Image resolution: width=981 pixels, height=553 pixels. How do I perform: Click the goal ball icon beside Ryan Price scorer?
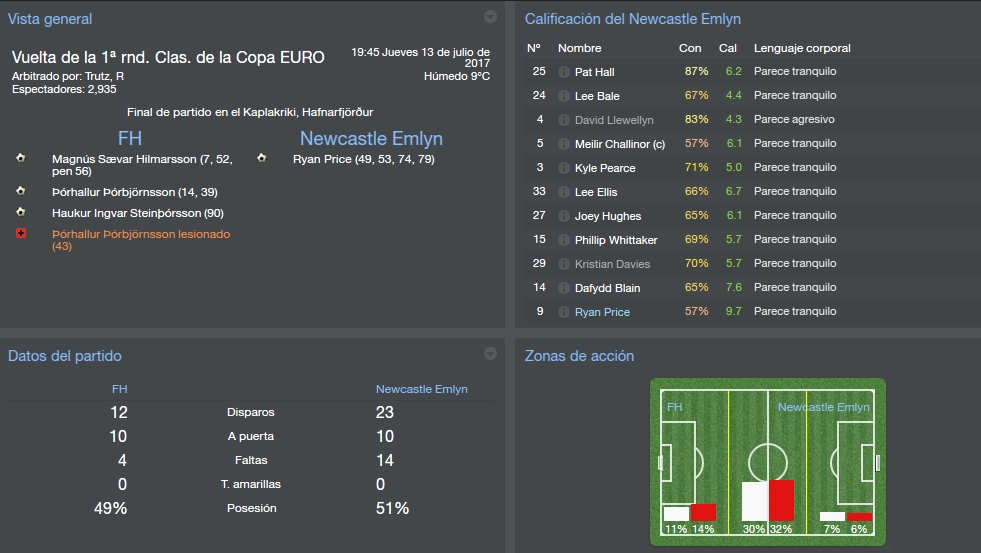coord(262,158)
